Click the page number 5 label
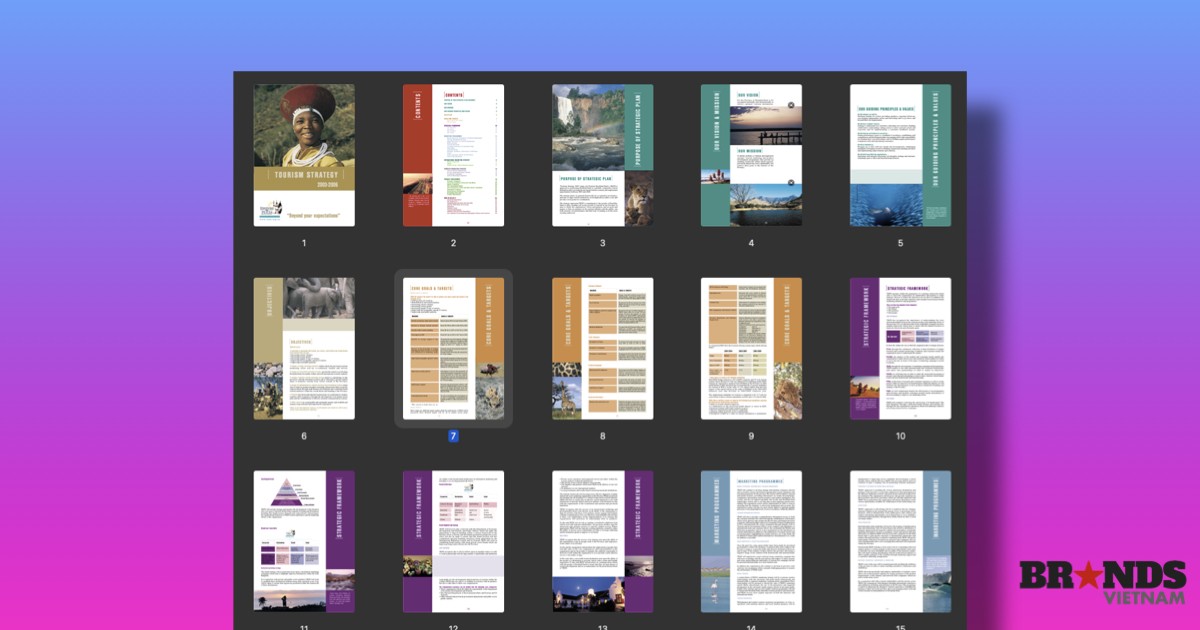The image size is (1200, 630). coord(900,243)
